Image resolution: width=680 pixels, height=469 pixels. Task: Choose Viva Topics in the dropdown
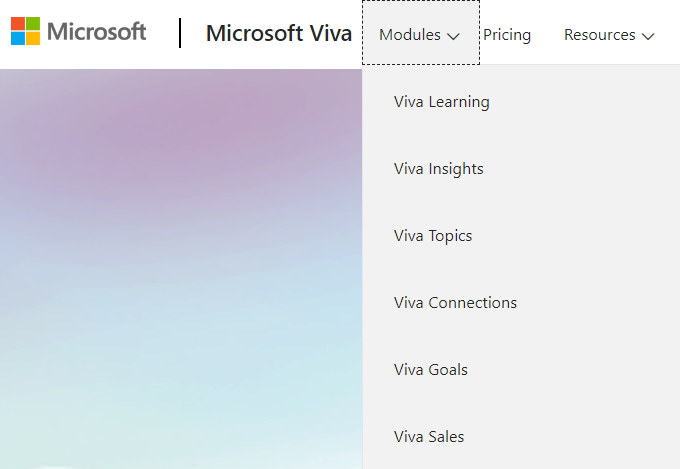[x=433, y=236]
